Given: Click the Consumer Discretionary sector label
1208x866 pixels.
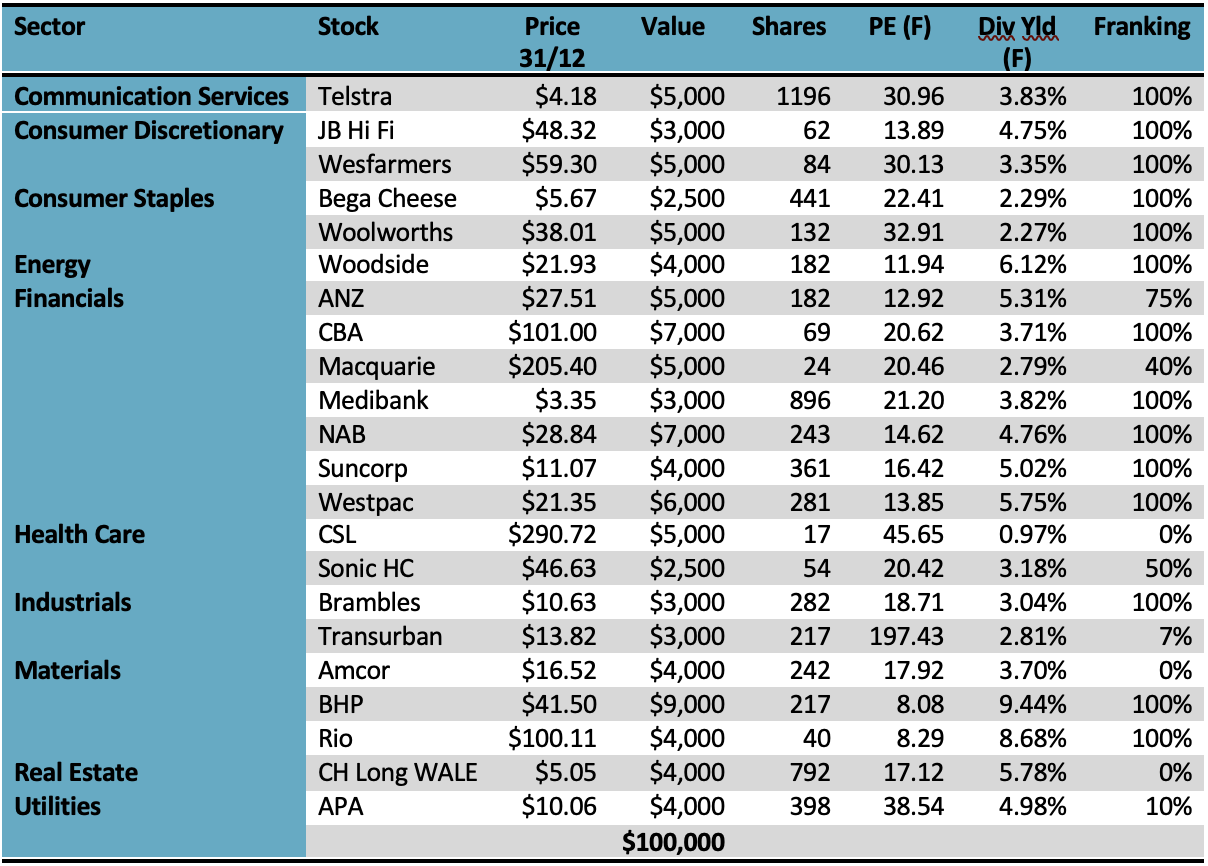Looking at the screenshot, I should coord(149,131).
